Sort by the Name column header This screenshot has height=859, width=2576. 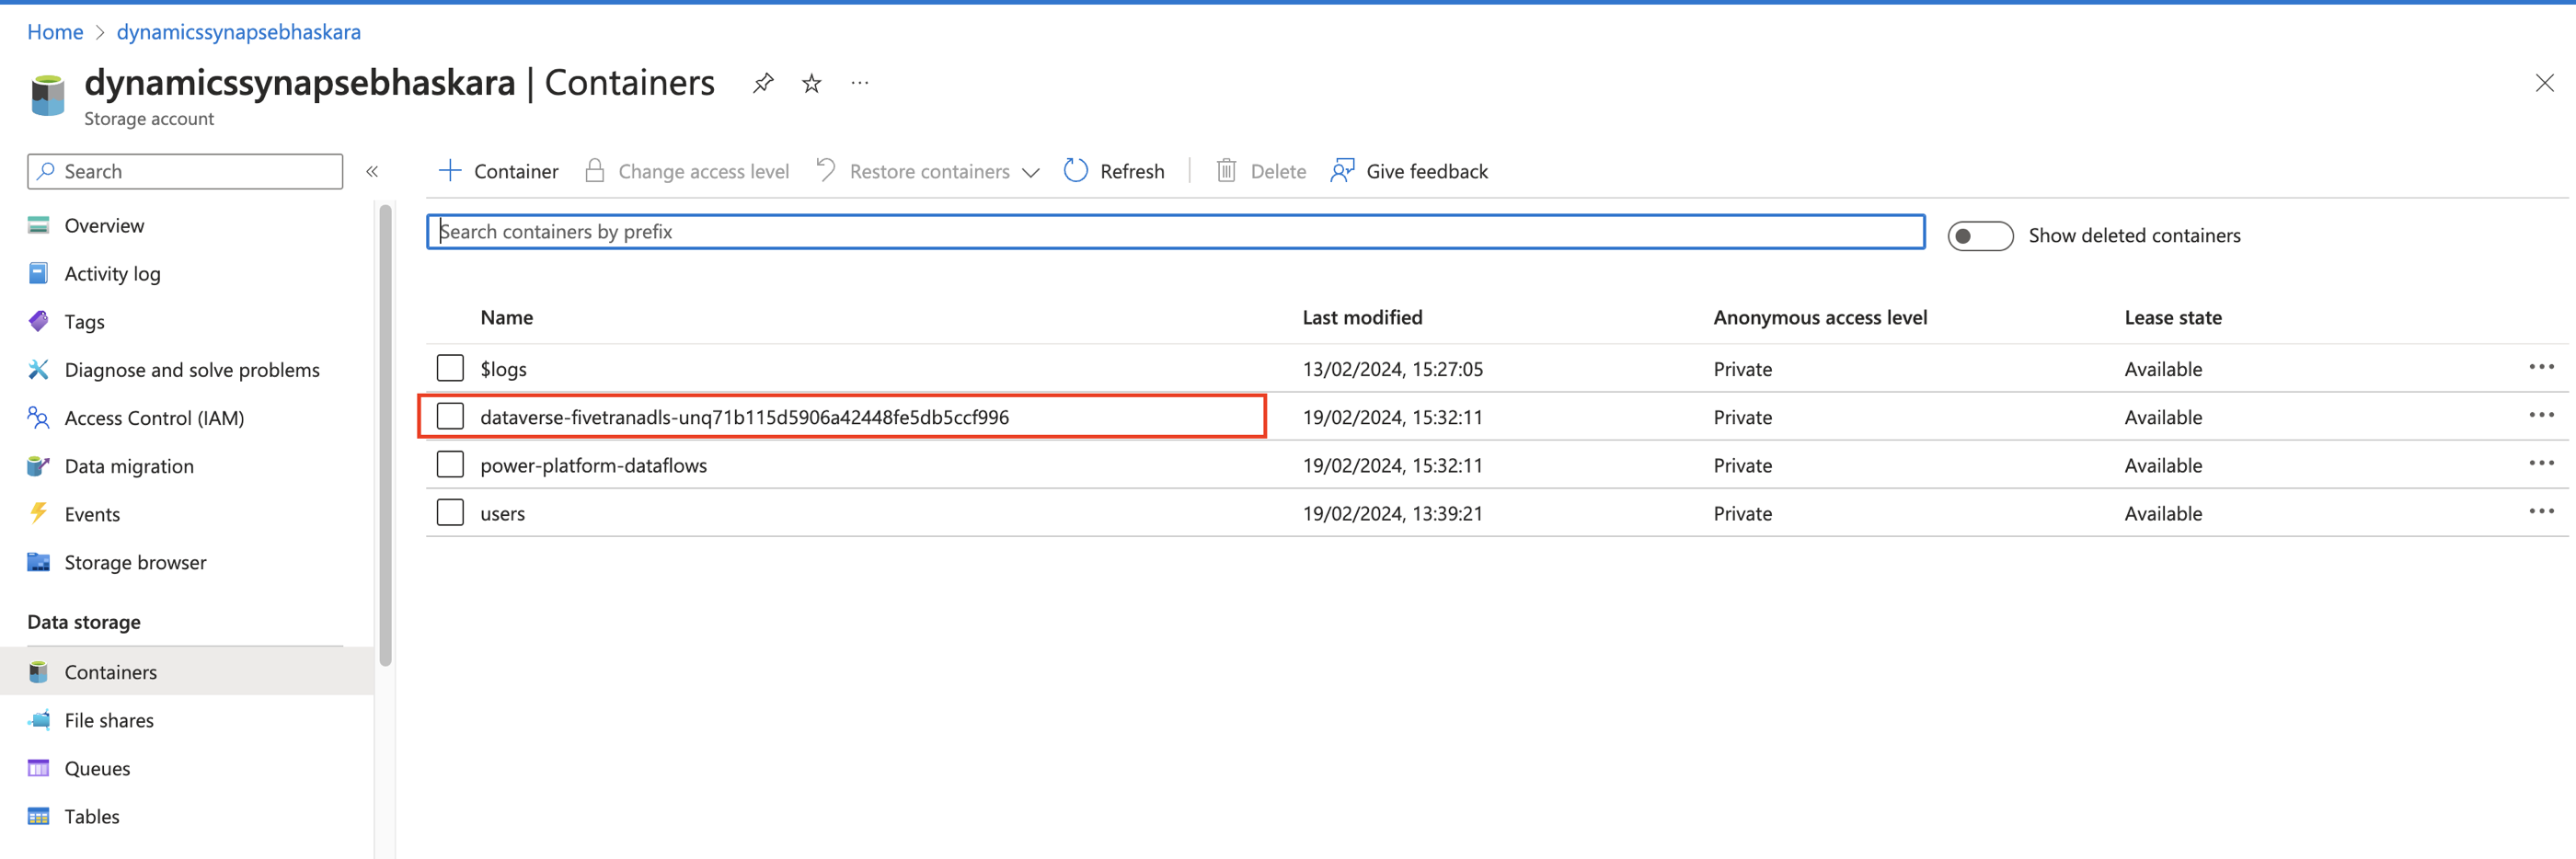pos(506,318)
